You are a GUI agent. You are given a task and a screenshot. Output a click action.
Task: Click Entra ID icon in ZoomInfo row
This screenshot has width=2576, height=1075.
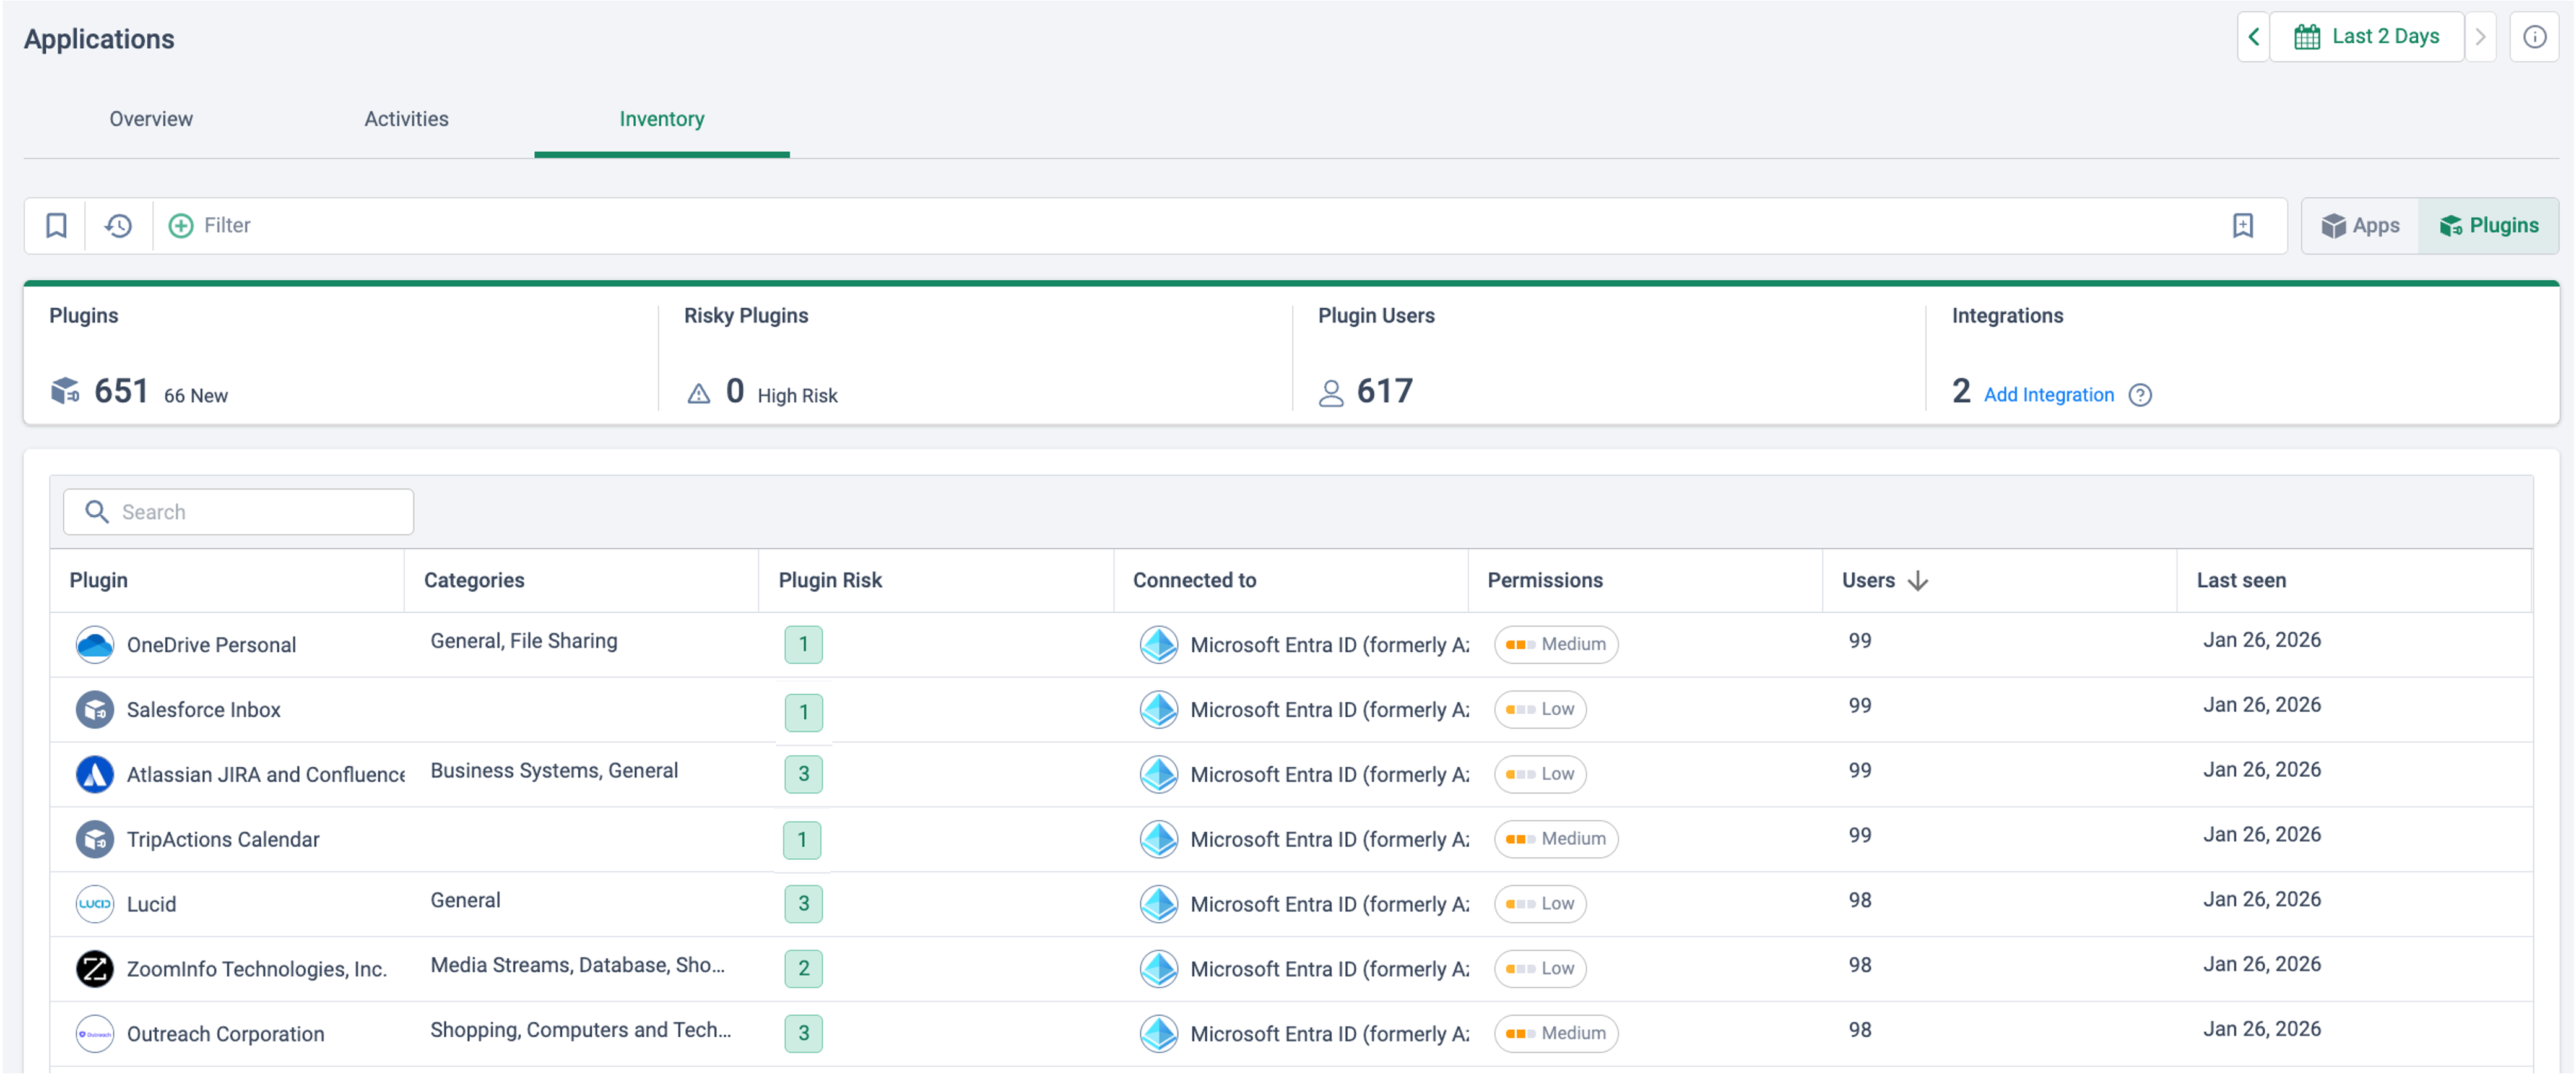point(1159,969)
